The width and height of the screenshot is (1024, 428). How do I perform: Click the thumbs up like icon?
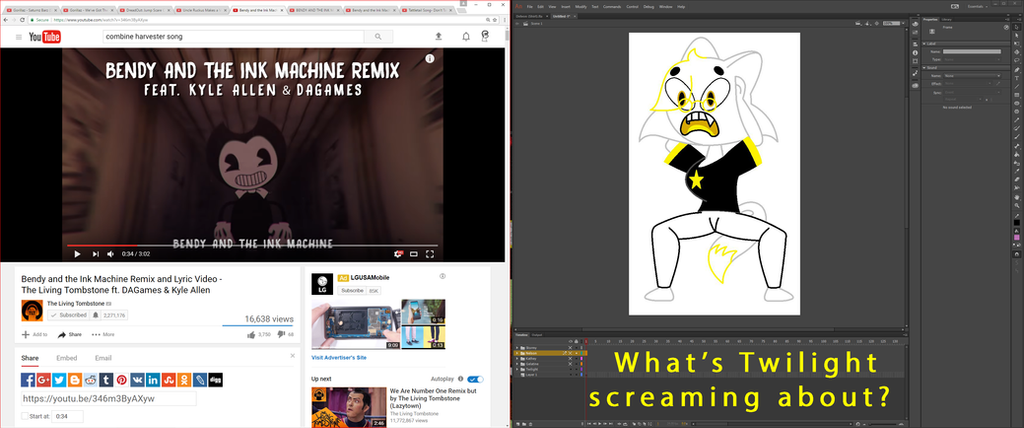(x=251, y=335)
